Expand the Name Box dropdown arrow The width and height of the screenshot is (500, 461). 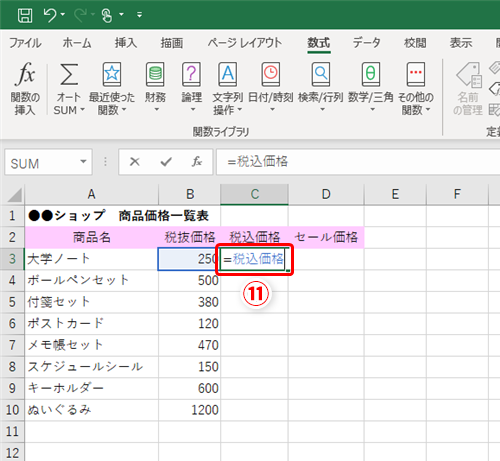click(83, 162)
